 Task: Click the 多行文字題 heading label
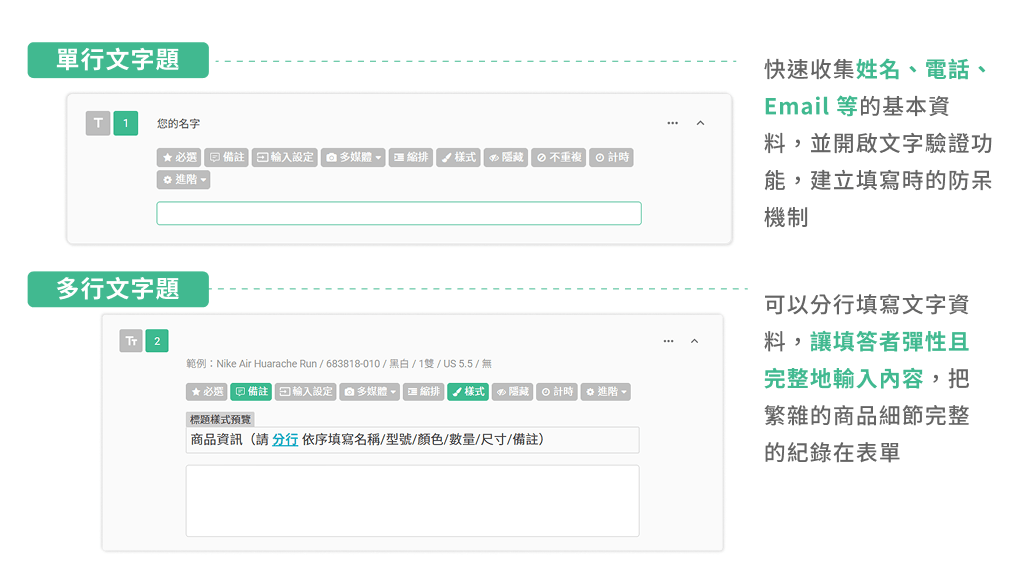[x=118, y=289]
